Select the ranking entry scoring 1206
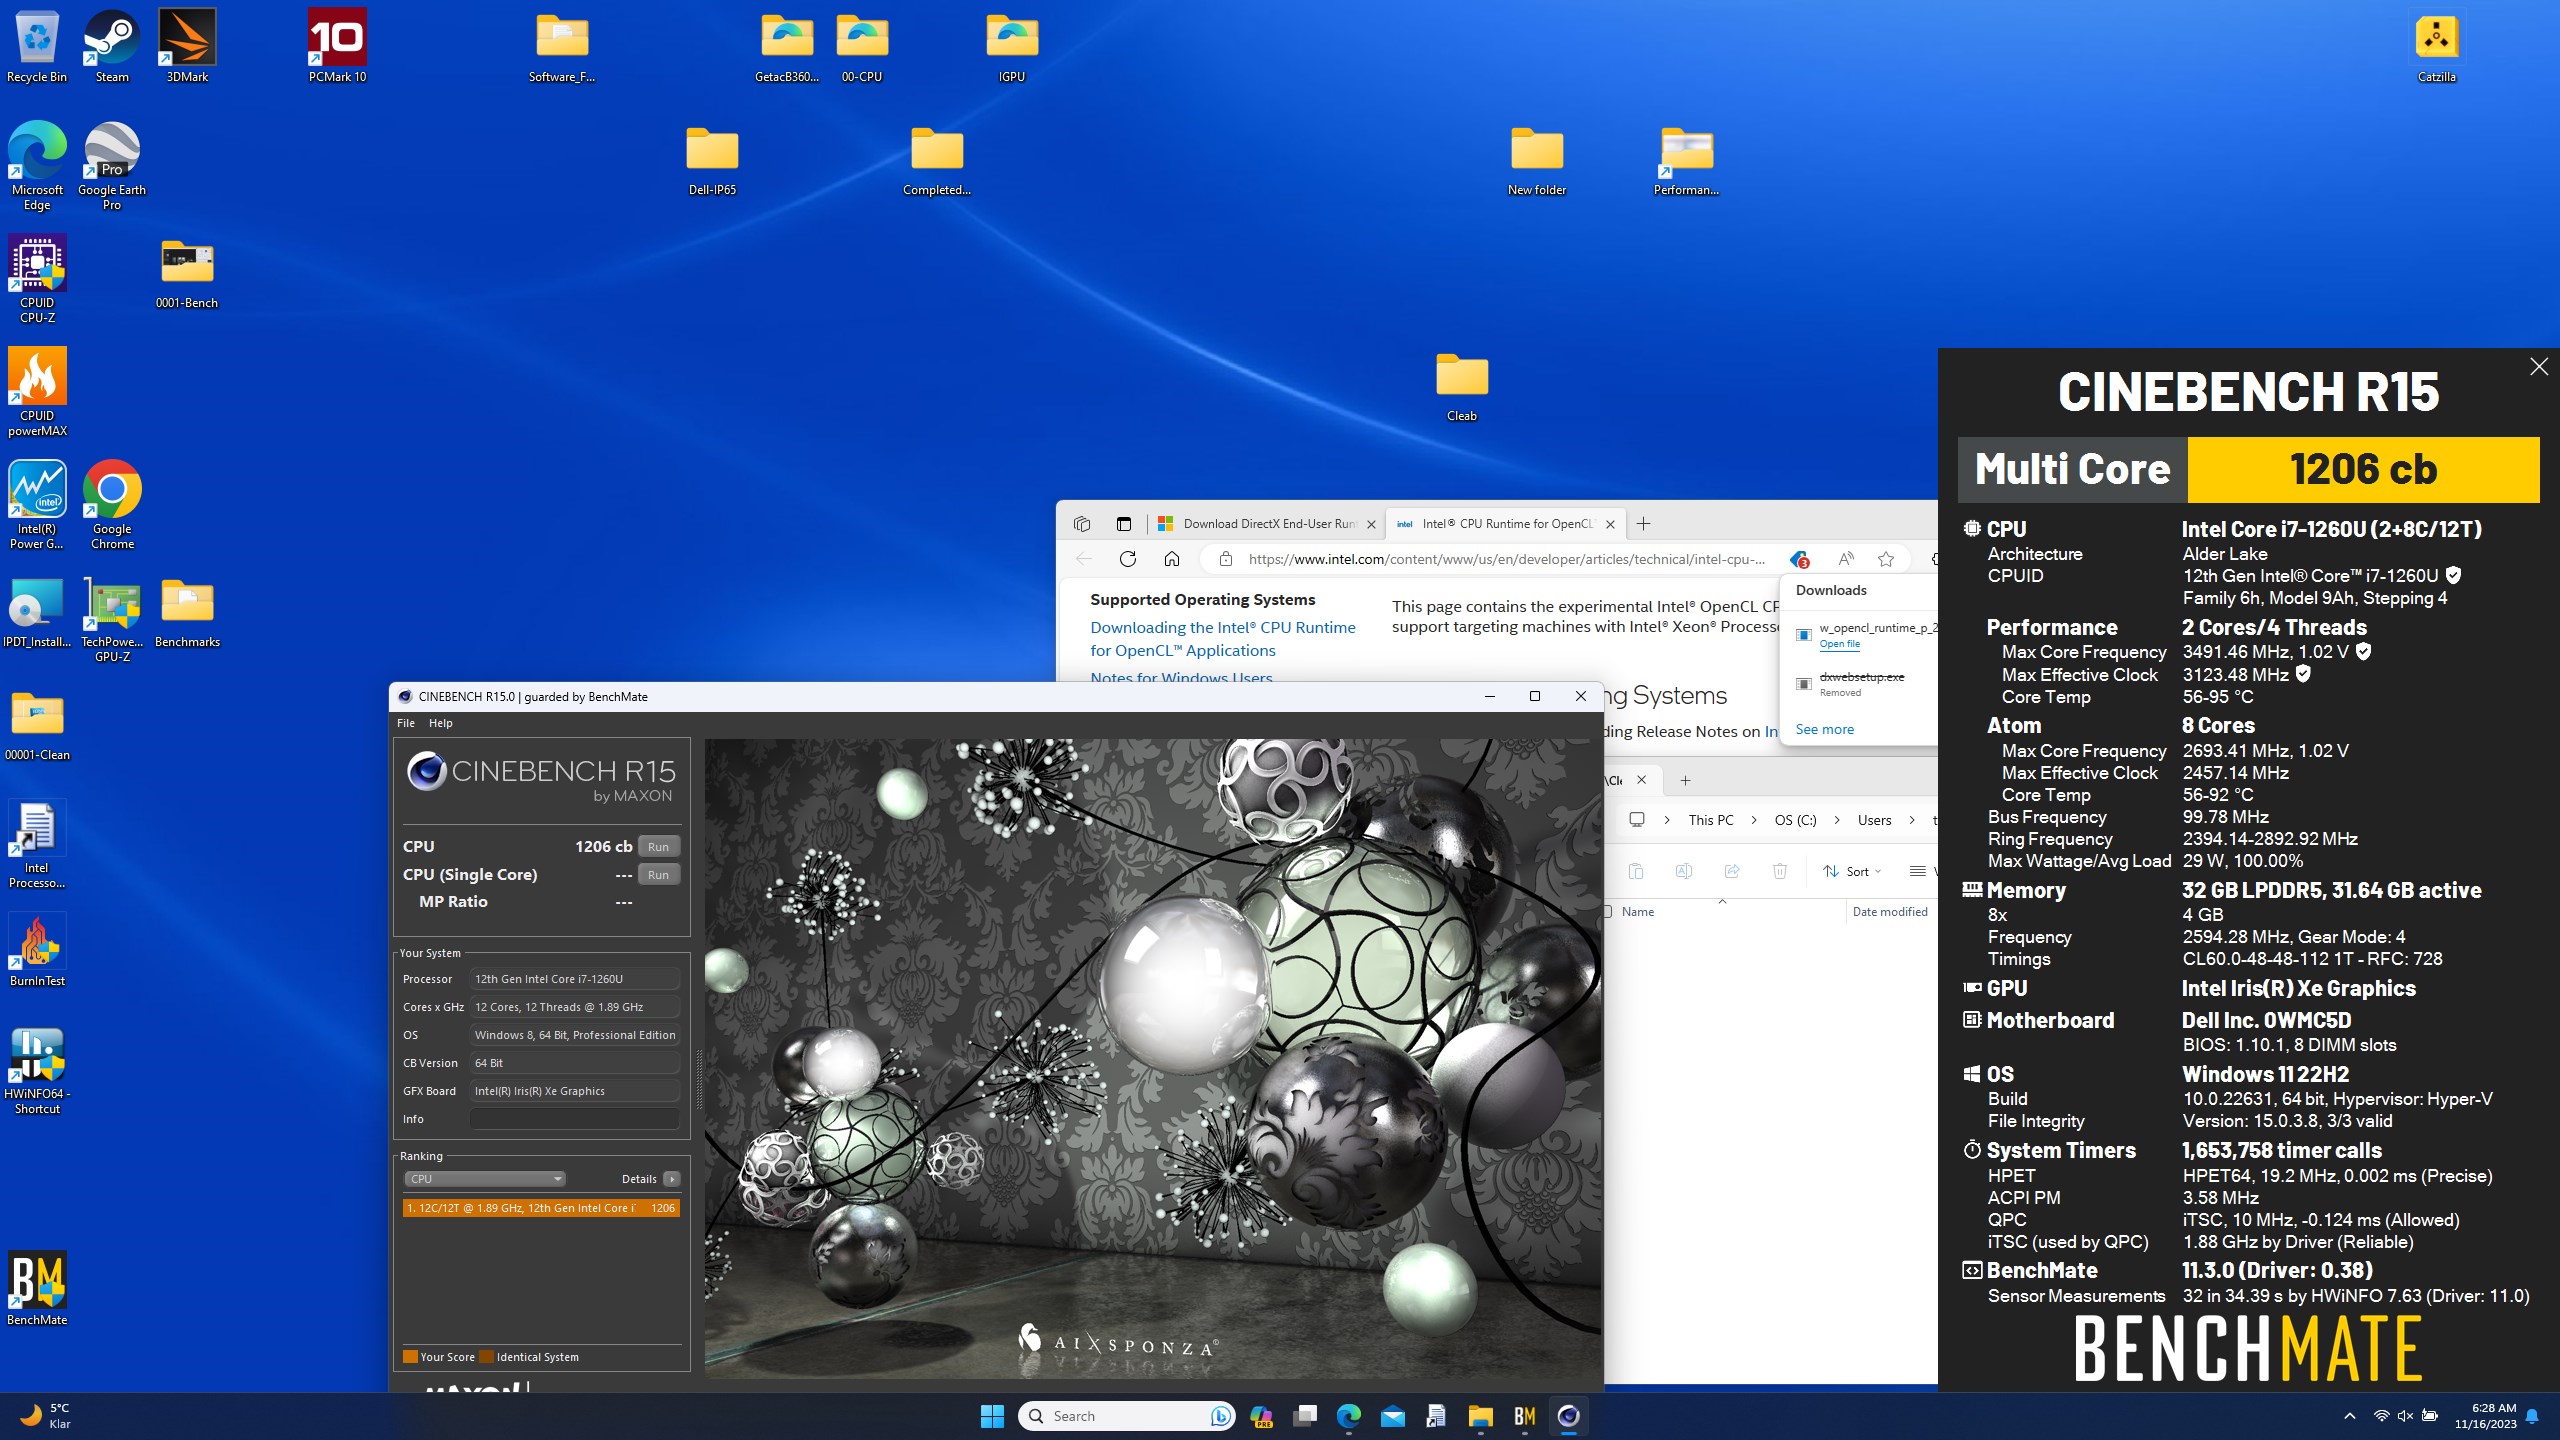2560x1440 pixels. (541, 1208)
